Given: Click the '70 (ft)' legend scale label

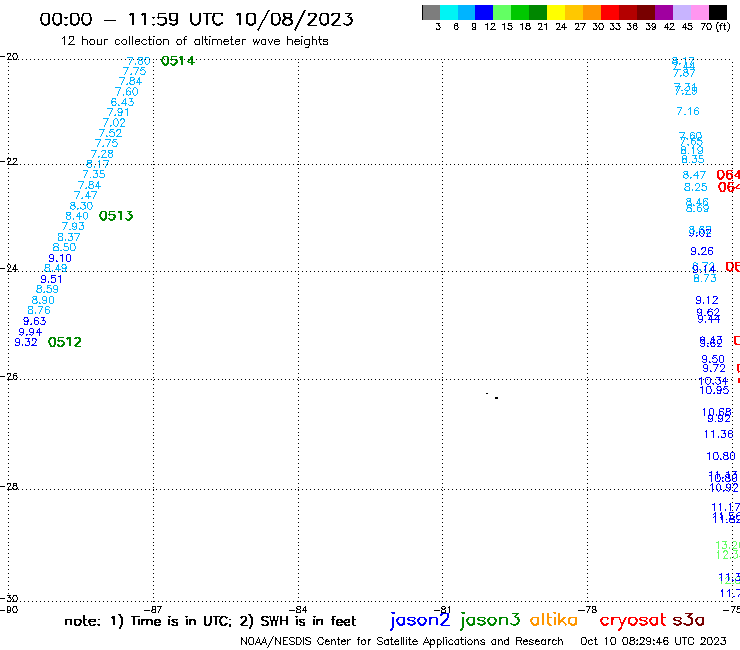Looking at the screenshot, I should (x=715, y=27).
